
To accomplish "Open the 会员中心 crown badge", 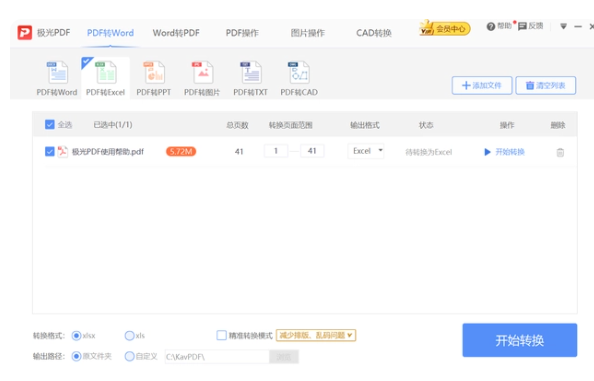I will pyautogui.click(x=444, y=28).
